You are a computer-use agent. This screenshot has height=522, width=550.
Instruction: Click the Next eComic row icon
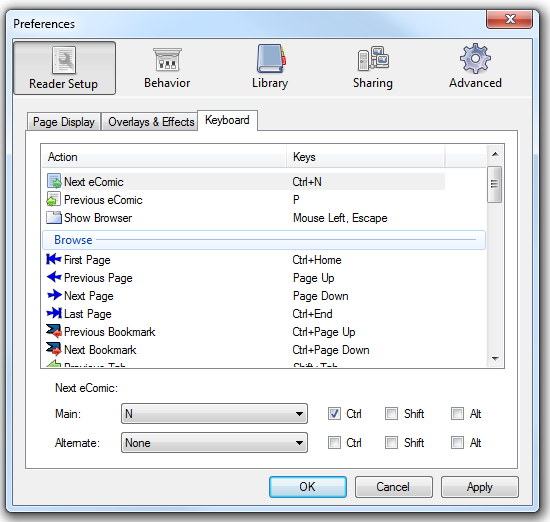tap(54, 181)
